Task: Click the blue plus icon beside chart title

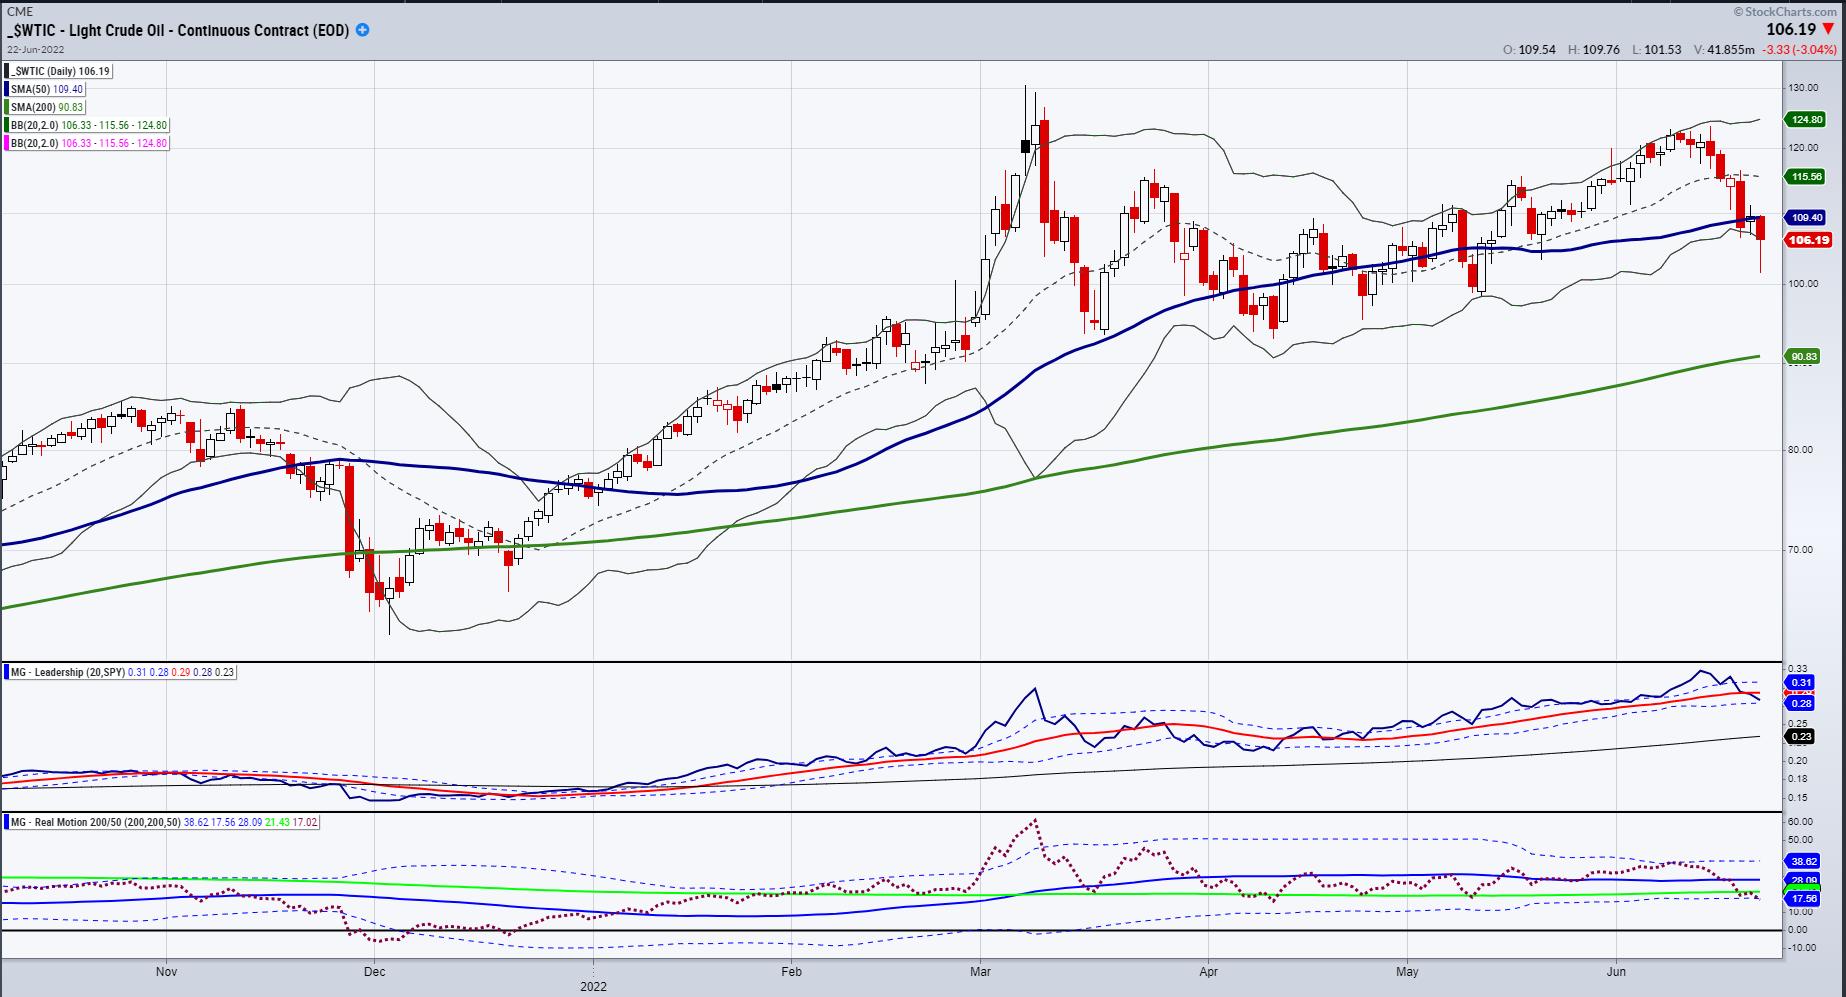Action: point(362,30)
